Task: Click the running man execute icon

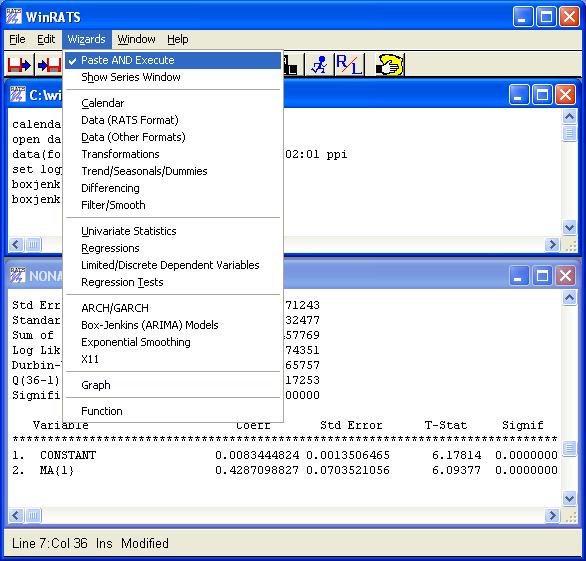Action: pos(319,65)
